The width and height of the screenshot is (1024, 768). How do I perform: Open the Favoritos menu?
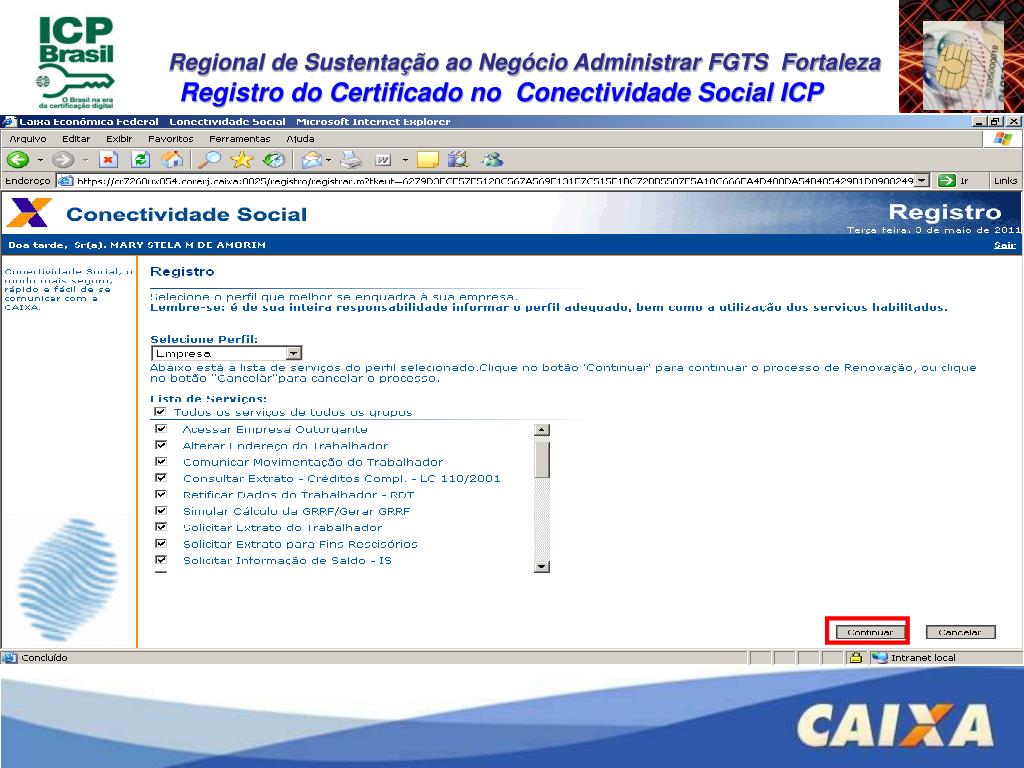pos(170,139)
